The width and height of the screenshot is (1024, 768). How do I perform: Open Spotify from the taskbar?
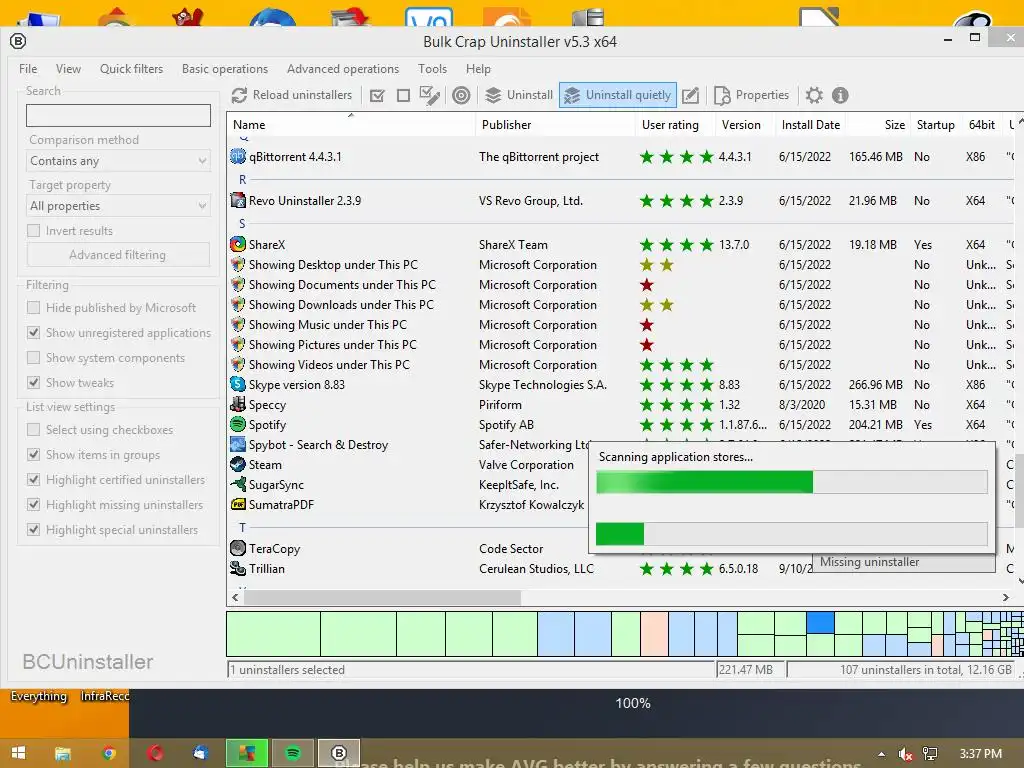point(293,753)
